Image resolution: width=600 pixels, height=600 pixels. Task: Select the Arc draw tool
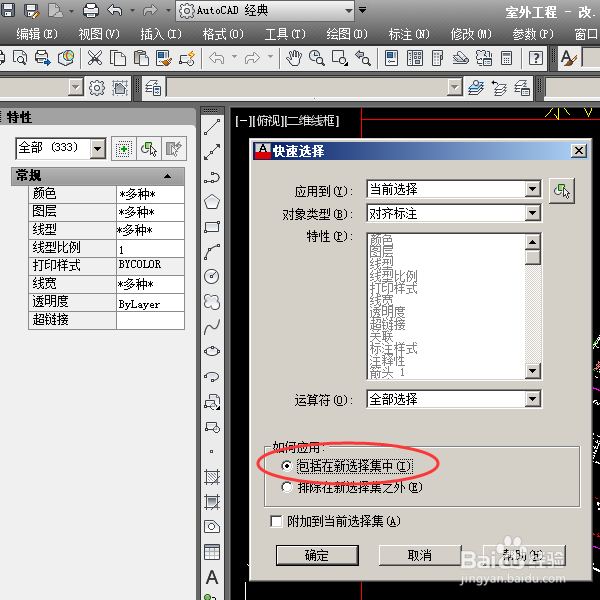(x=212, y=252)
